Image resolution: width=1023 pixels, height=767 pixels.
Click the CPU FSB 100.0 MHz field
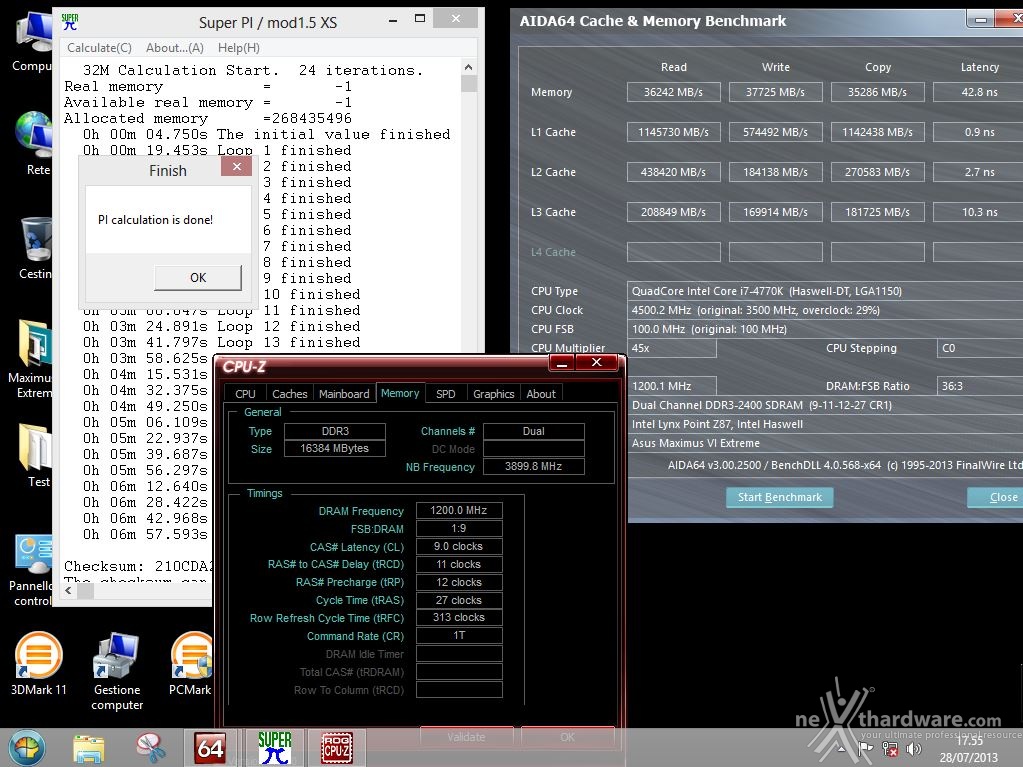tap(825, 329)
